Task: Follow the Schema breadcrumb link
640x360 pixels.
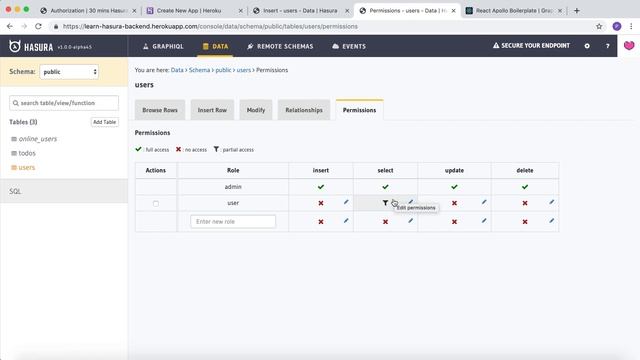Action: coord(199,70)
